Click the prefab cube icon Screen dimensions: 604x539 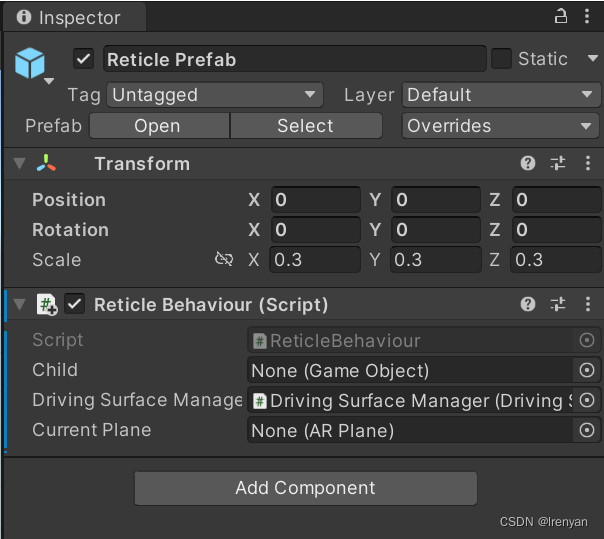click(x=30, y=62)
